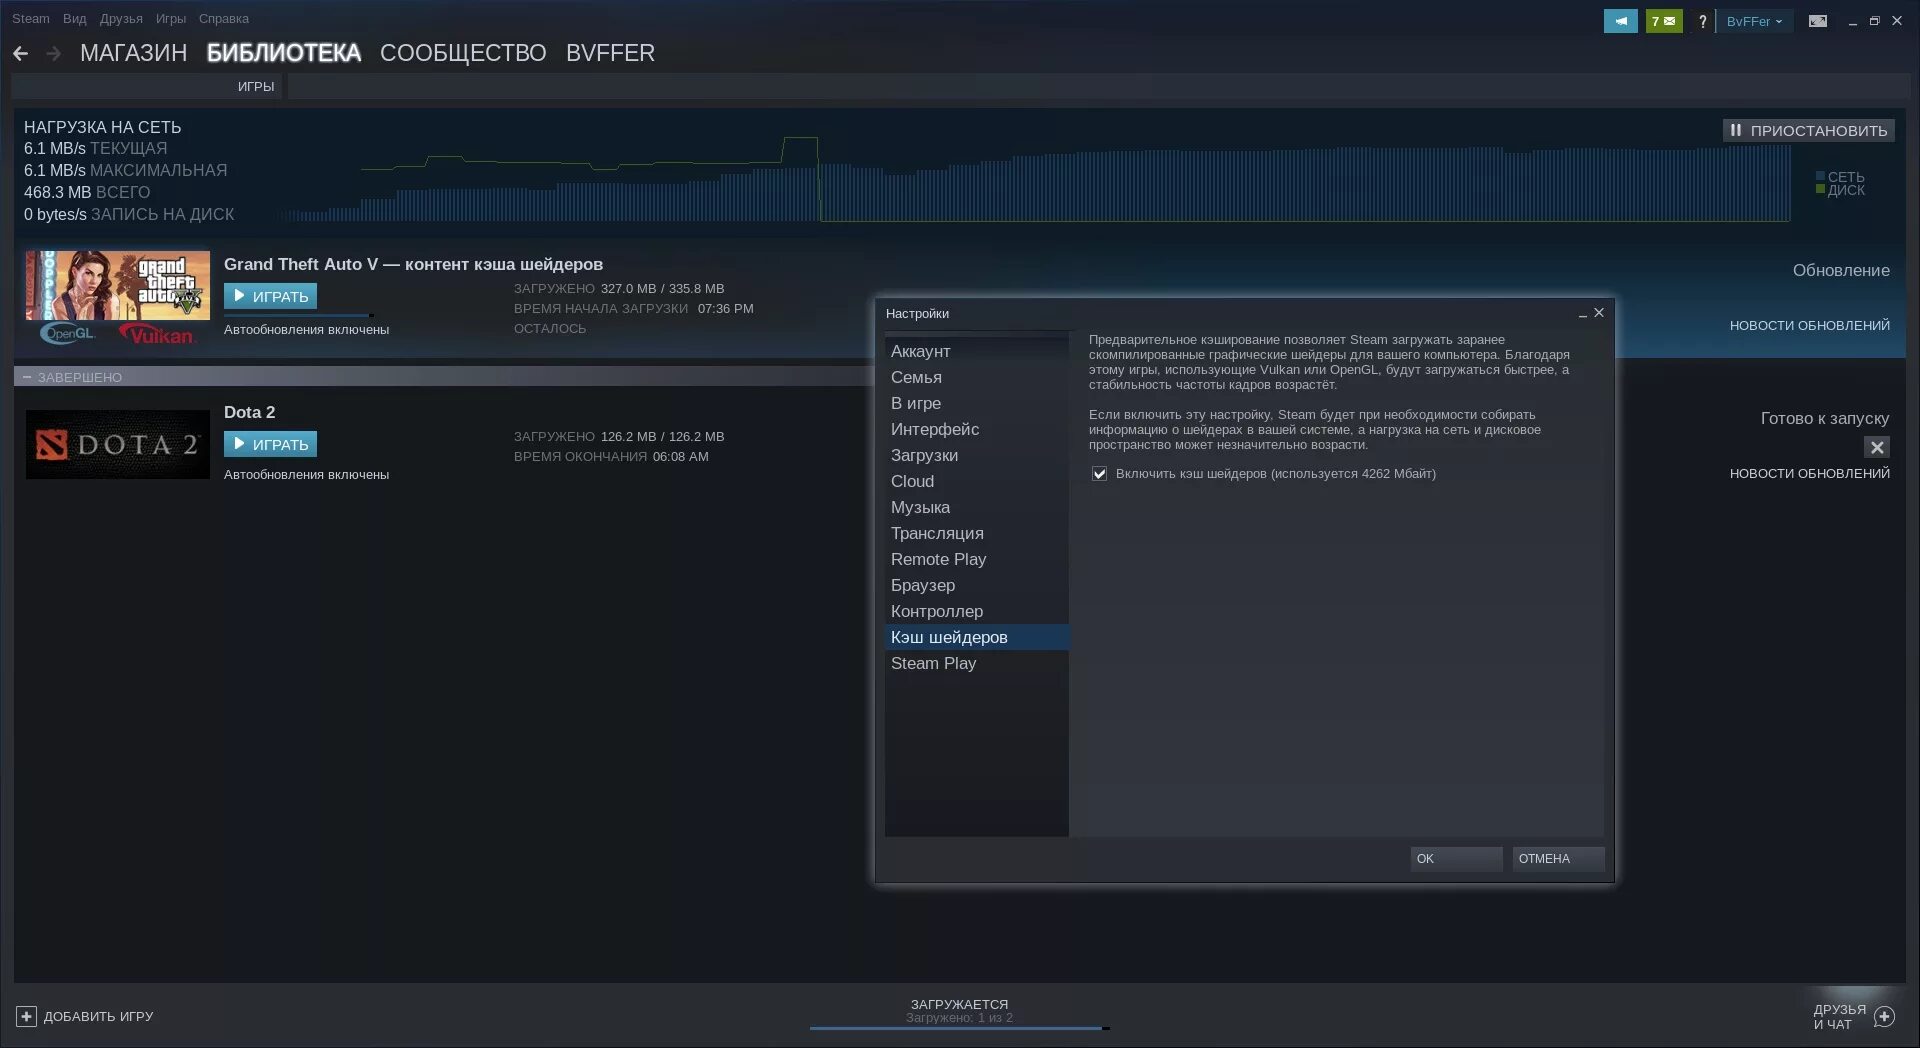
Task: Select Кэш шейдеров settings category
Action: click(x=977, y=637)
